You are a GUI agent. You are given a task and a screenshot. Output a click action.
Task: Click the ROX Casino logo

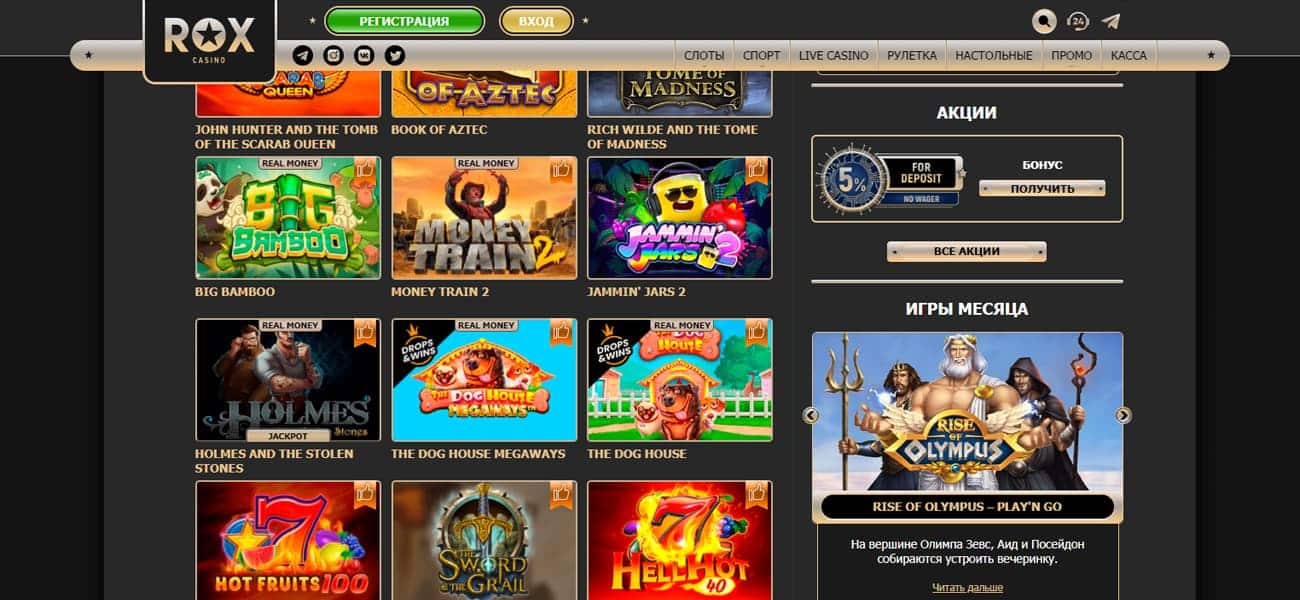[x=209, y=39]
